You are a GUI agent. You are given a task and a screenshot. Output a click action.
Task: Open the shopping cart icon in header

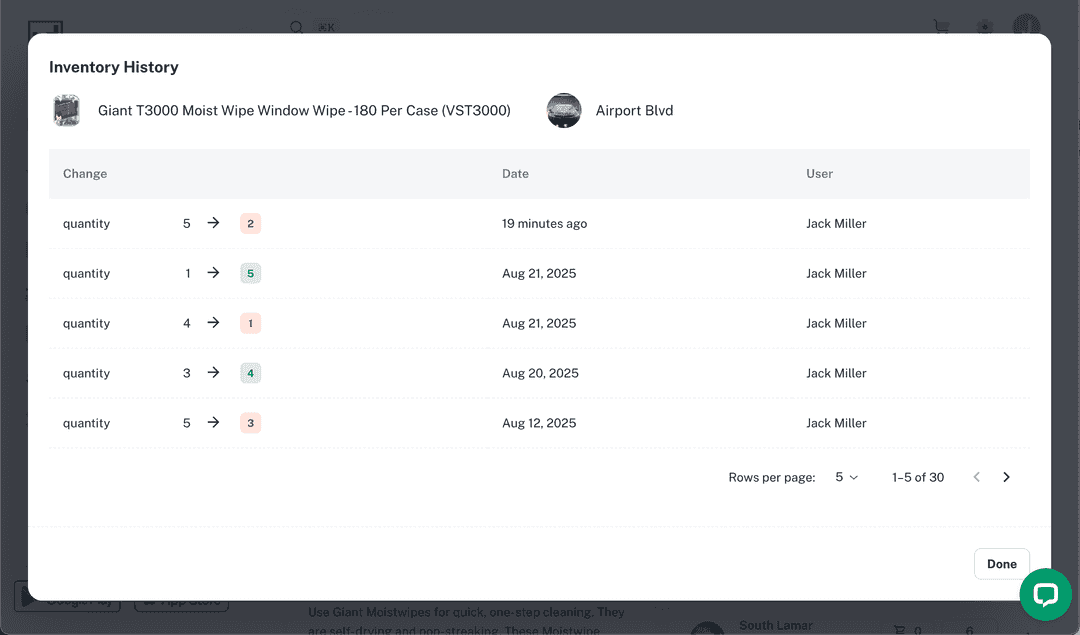[x=941, y=27]
